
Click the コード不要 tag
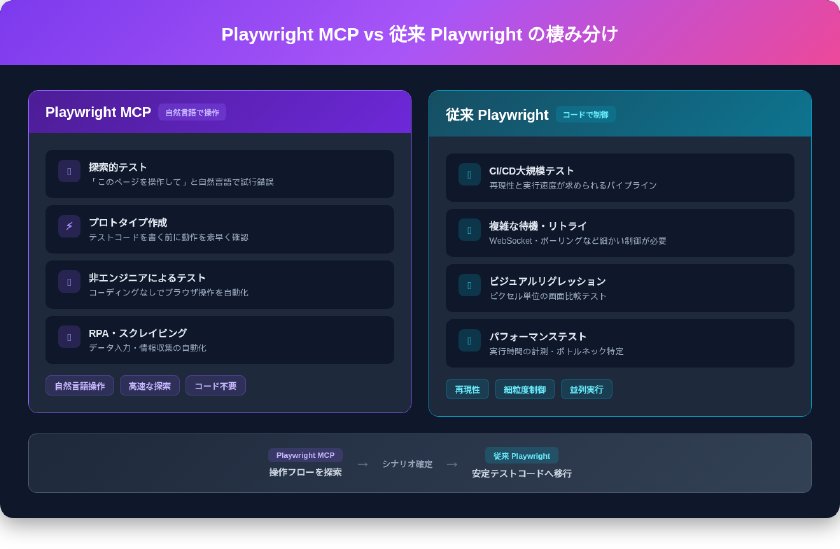pyautogui.click(x=215, y=386)
